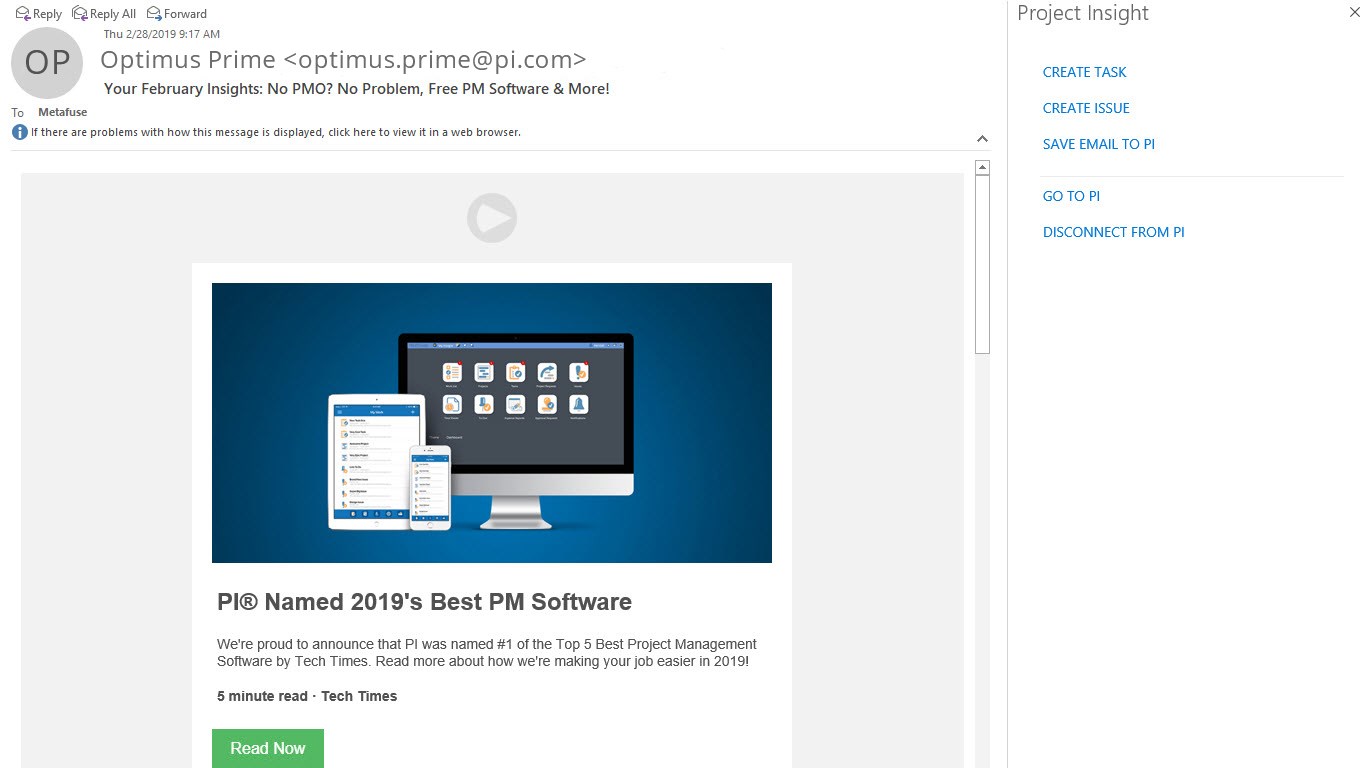Screen dimensions: 1366x768
Task: Click Disconnect From PI
Action: 1113,232
